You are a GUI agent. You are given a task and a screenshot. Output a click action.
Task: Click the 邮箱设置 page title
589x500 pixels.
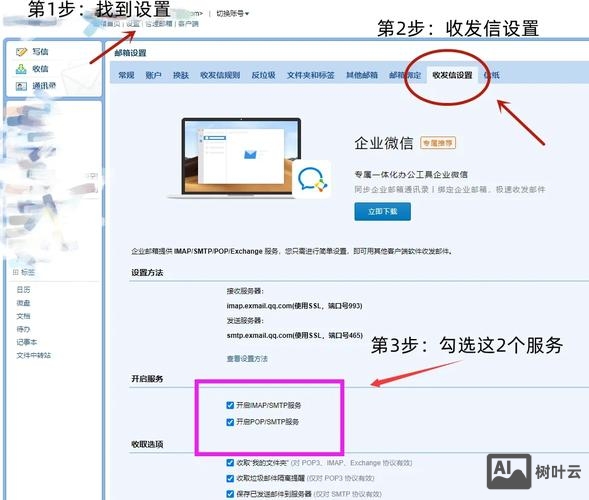pyautogui.click(x=130, y=53)
